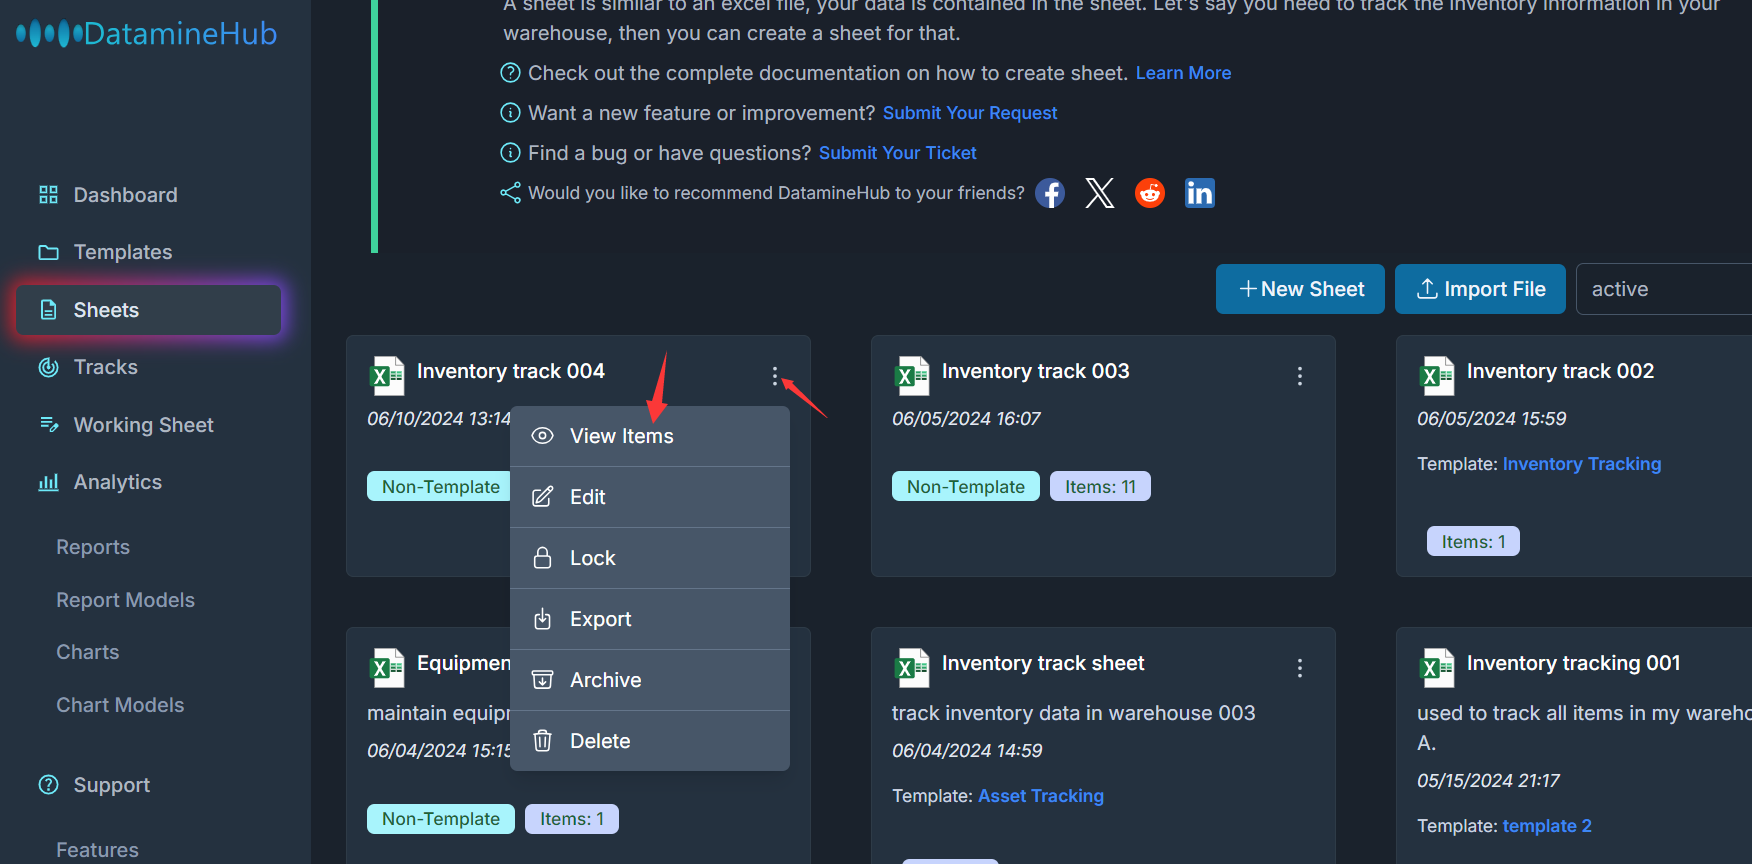Click the Analytics bar chart icon

click(x=48, y=482)
